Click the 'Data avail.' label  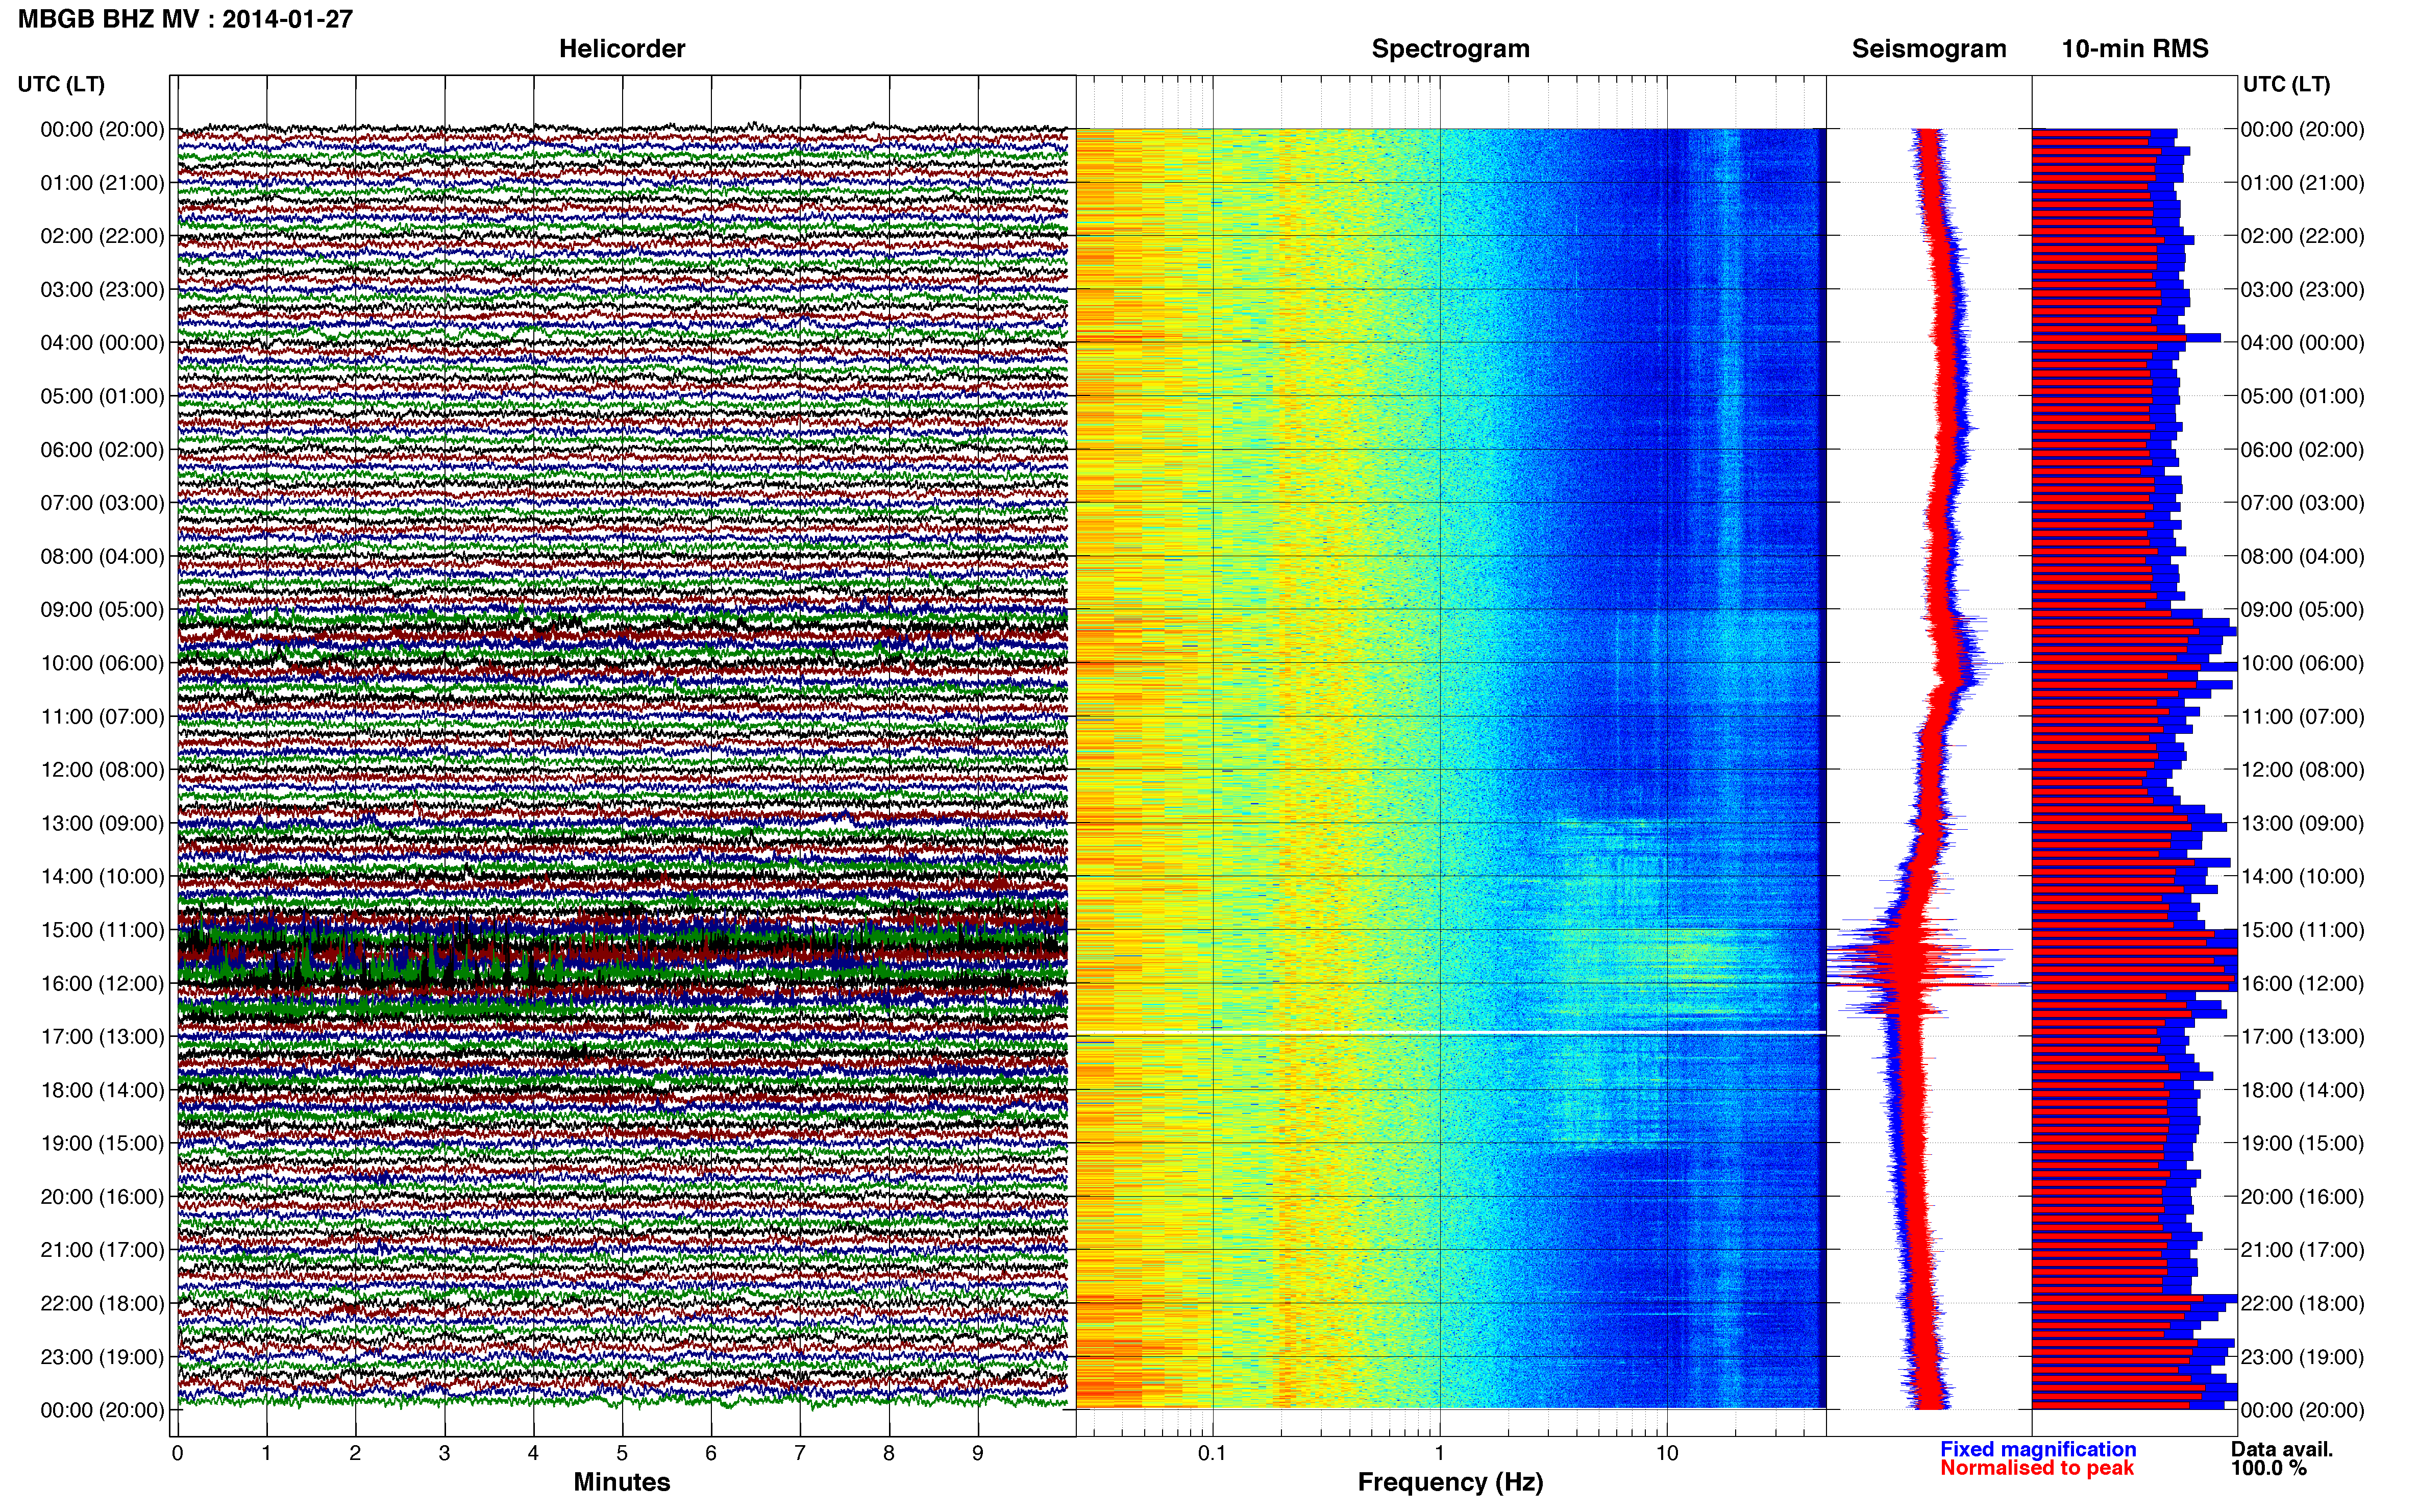tap(2282, 1449)
